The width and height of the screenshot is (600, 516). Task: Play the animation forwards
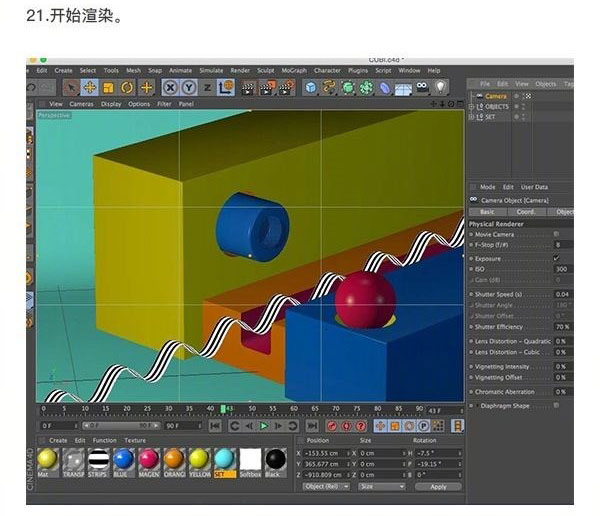click(x=263, y=426)
